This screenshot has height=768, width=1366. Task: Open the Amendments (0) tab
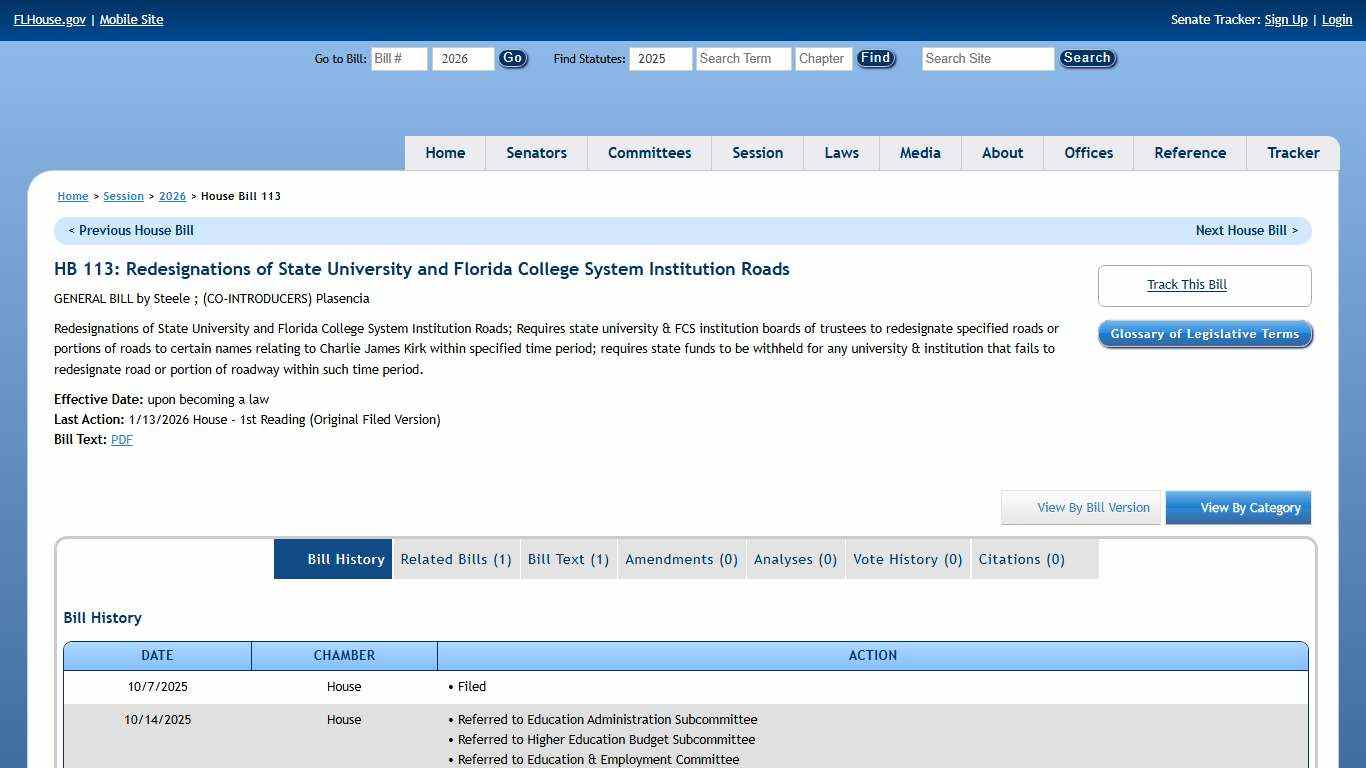click(x=681, y=560)
